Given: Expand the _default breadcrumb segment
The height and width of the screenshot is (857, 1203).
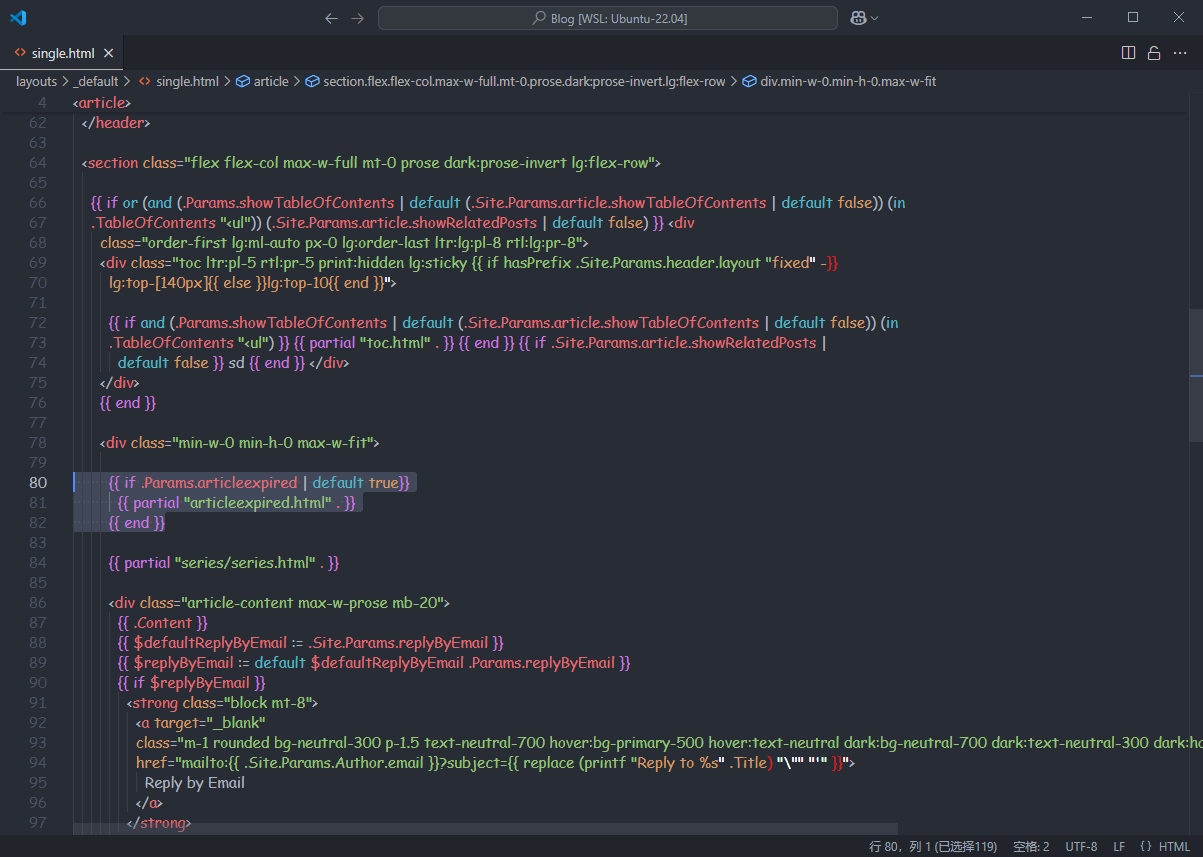Looking at the screenshot, I should coord(95,81).
